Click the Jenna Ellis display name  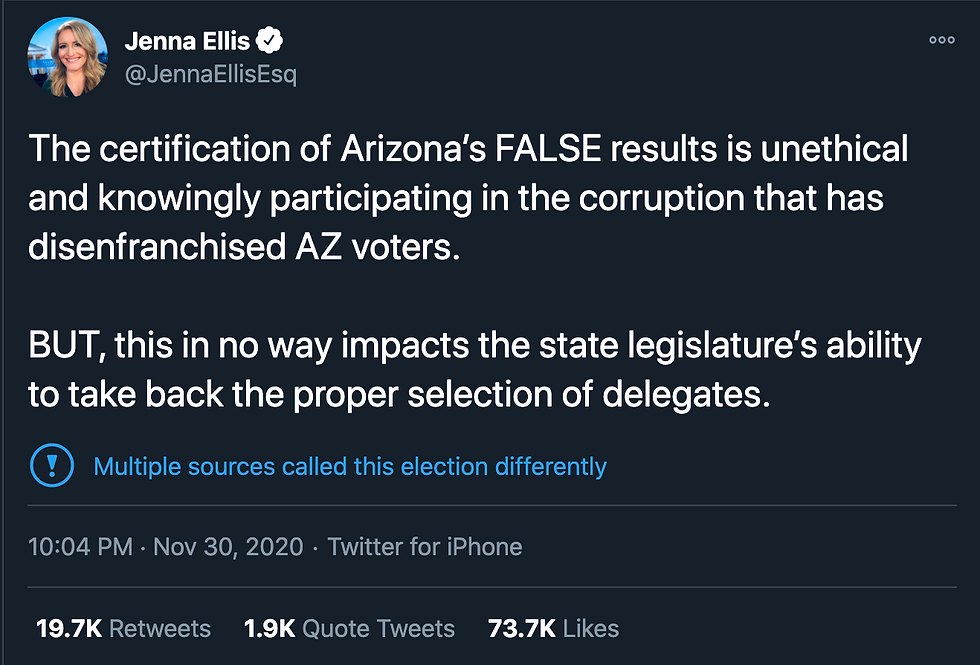coord(185,41)
